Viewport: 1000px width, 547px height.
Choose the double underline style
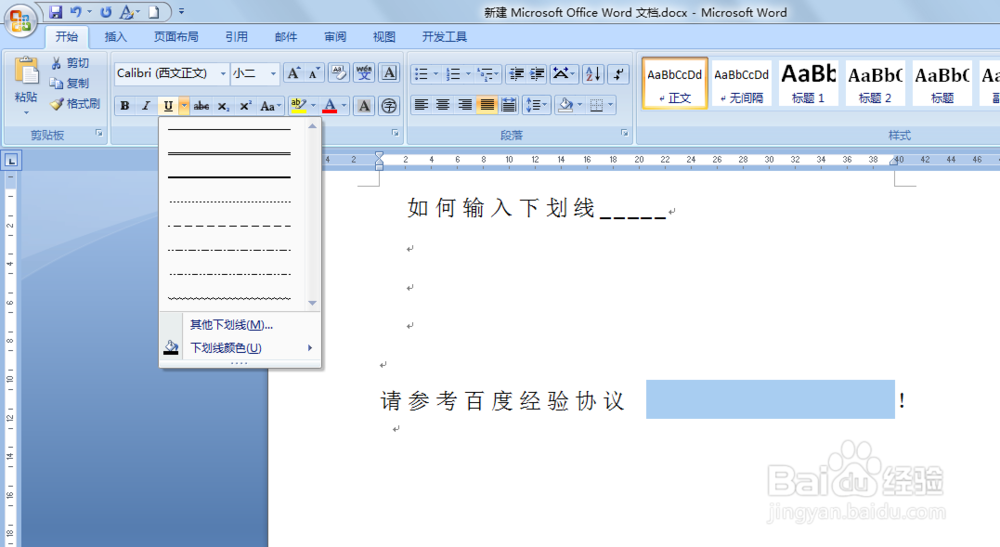tap(230, 154)
